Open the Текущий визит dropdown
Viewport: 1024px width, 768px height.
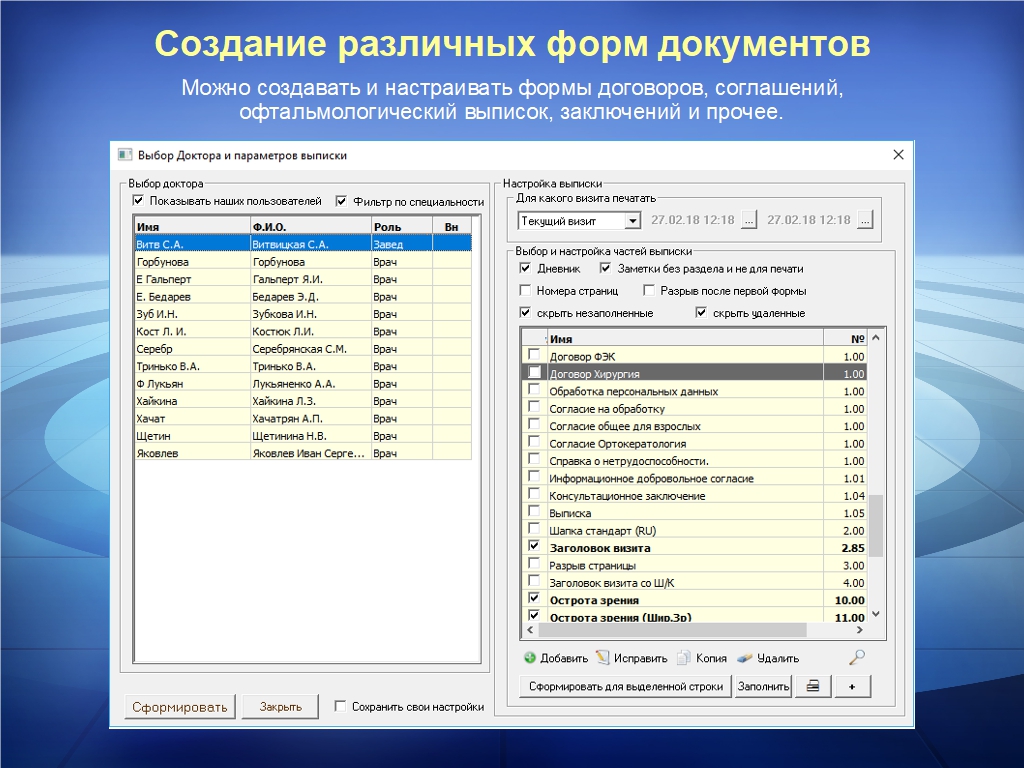point(632,221)
